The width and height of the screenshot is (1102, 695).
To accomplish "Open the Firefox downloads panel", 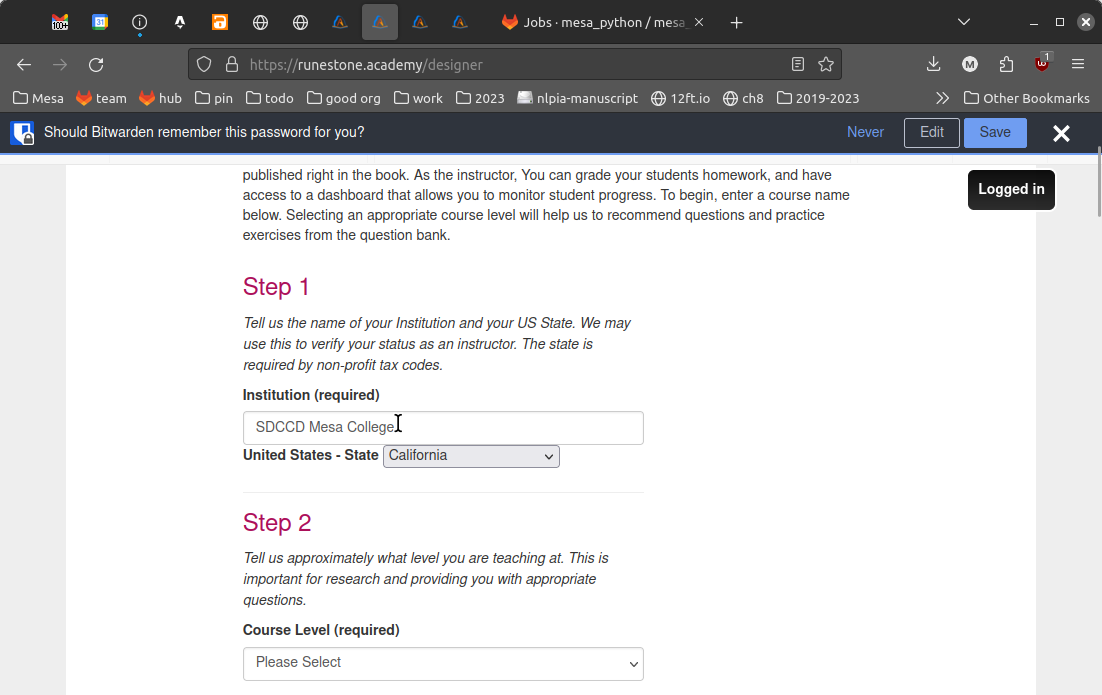I will point(933,65).
